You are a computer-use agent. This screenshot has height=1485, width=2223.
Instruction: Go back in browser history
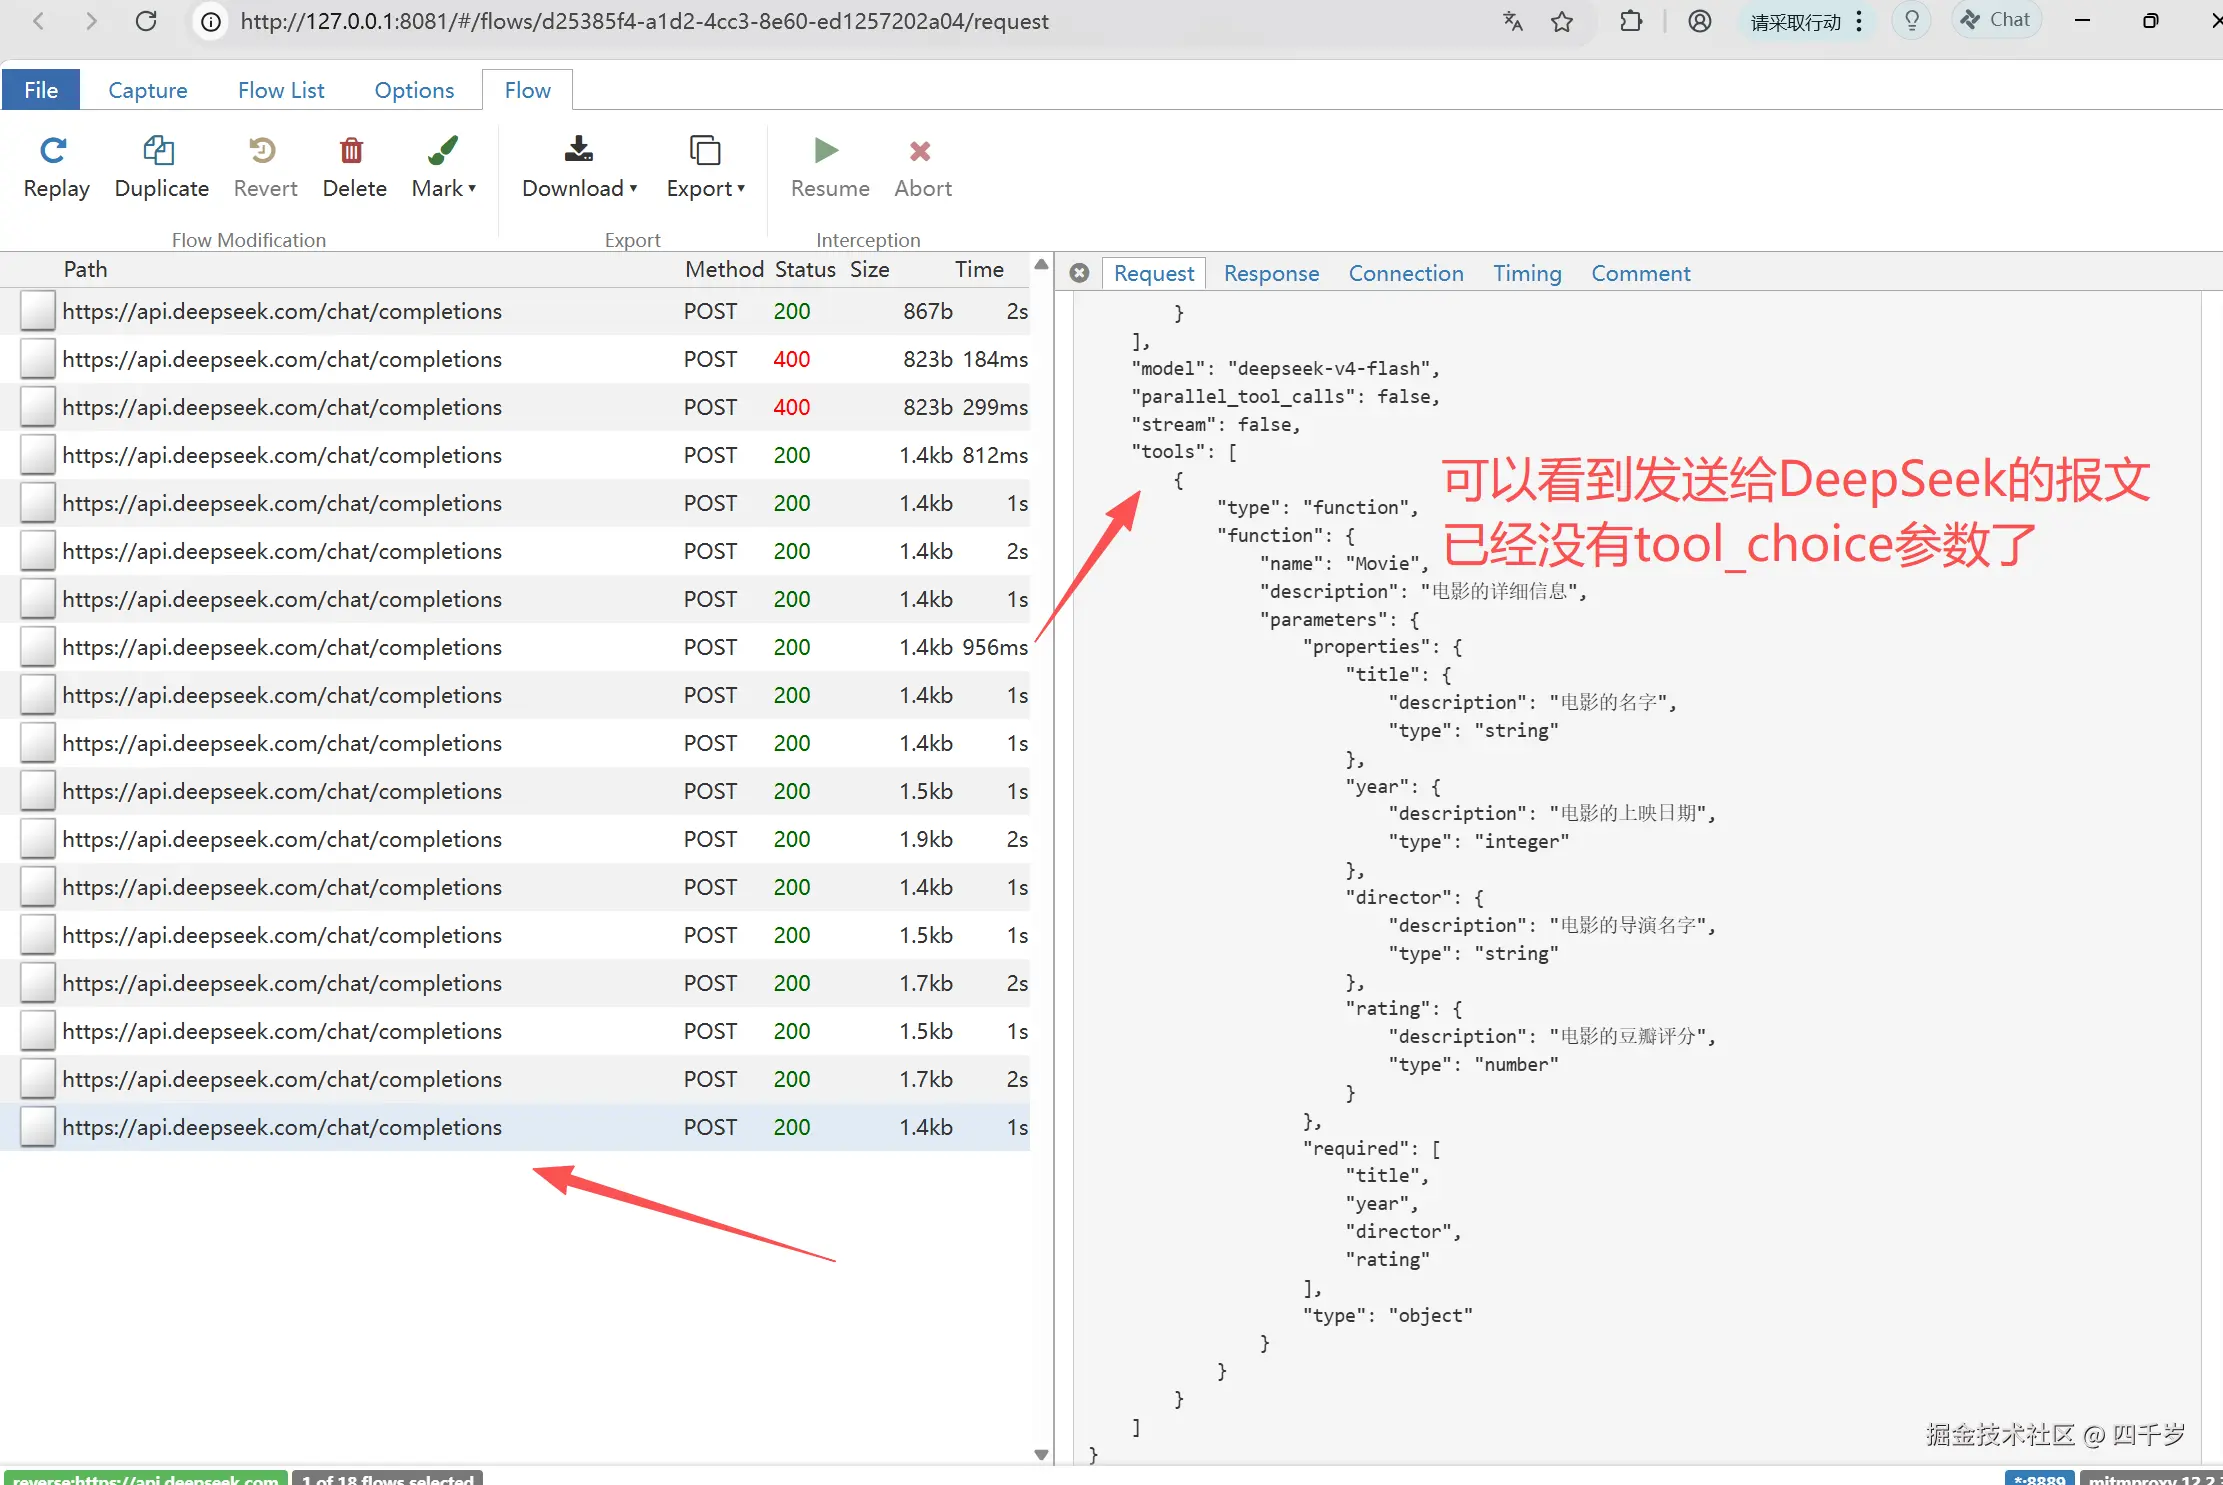point(39,21)
